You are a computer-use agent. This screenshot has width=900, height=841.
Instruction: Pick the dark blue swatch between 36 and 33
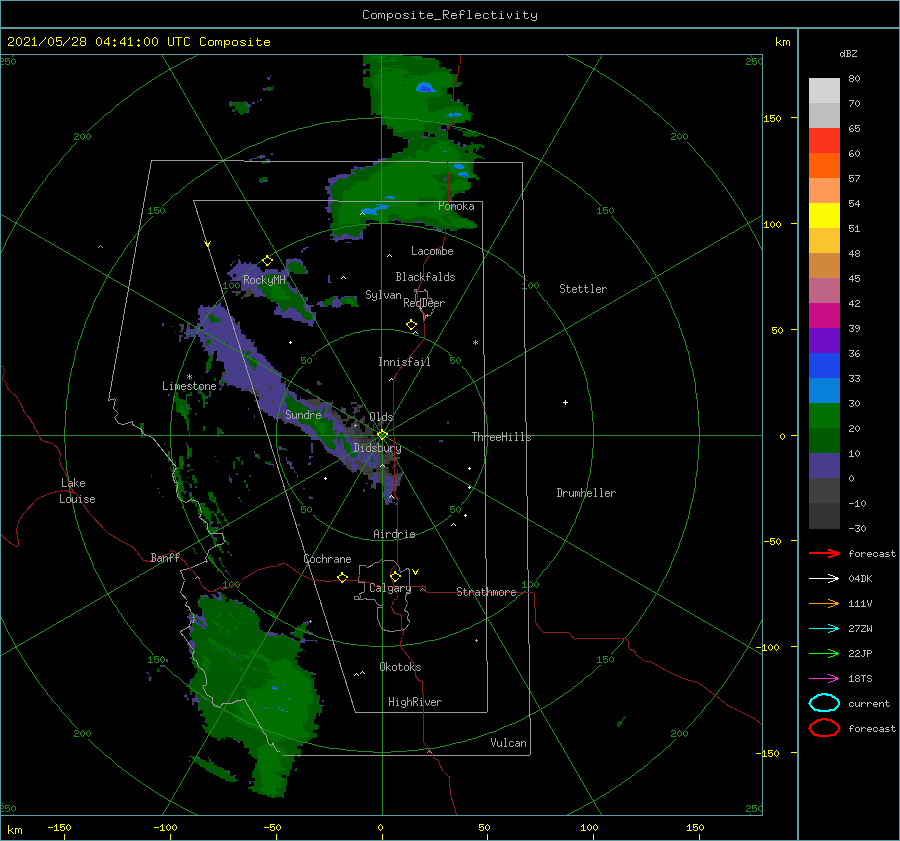(x=824, y=366)
